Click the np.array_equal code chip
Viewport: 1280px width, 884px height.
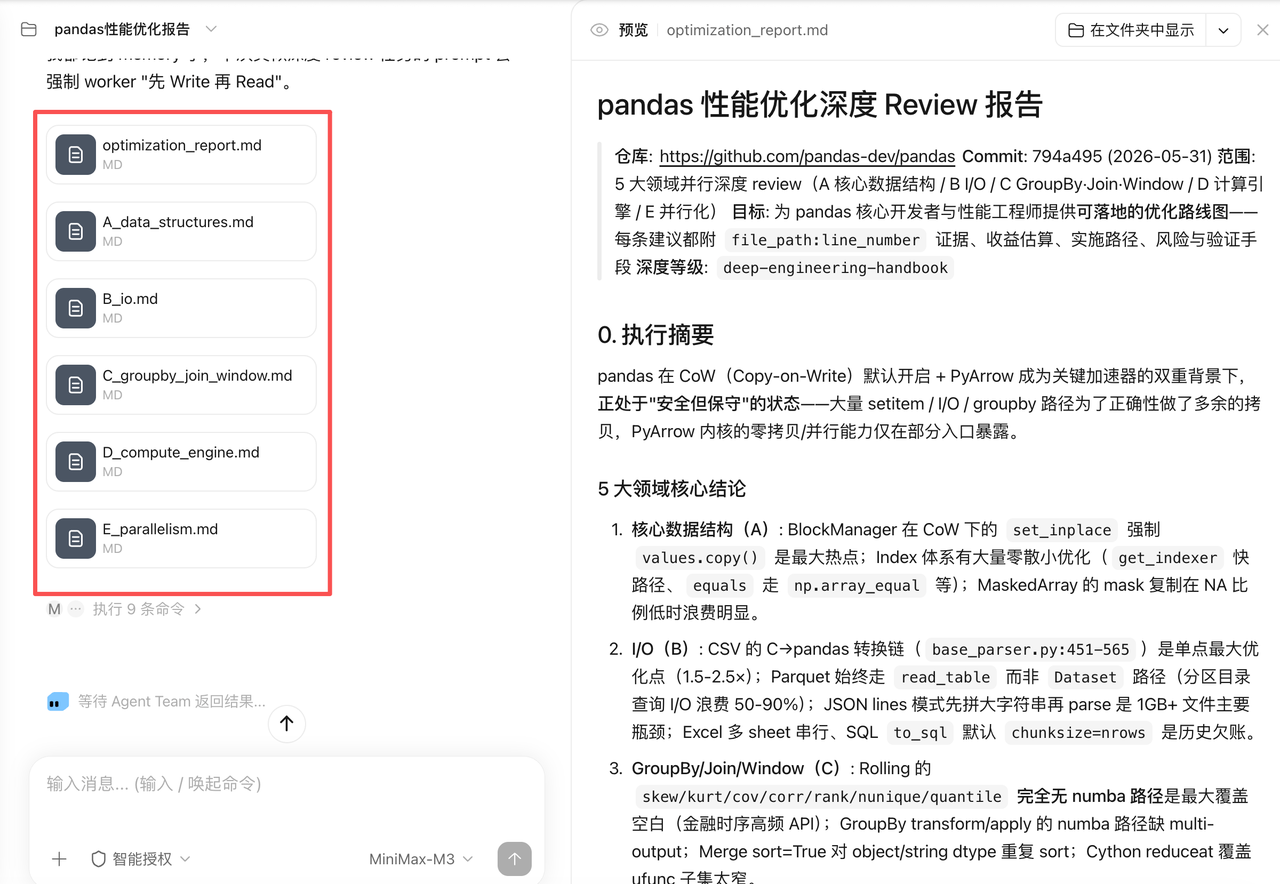point(856,586)
